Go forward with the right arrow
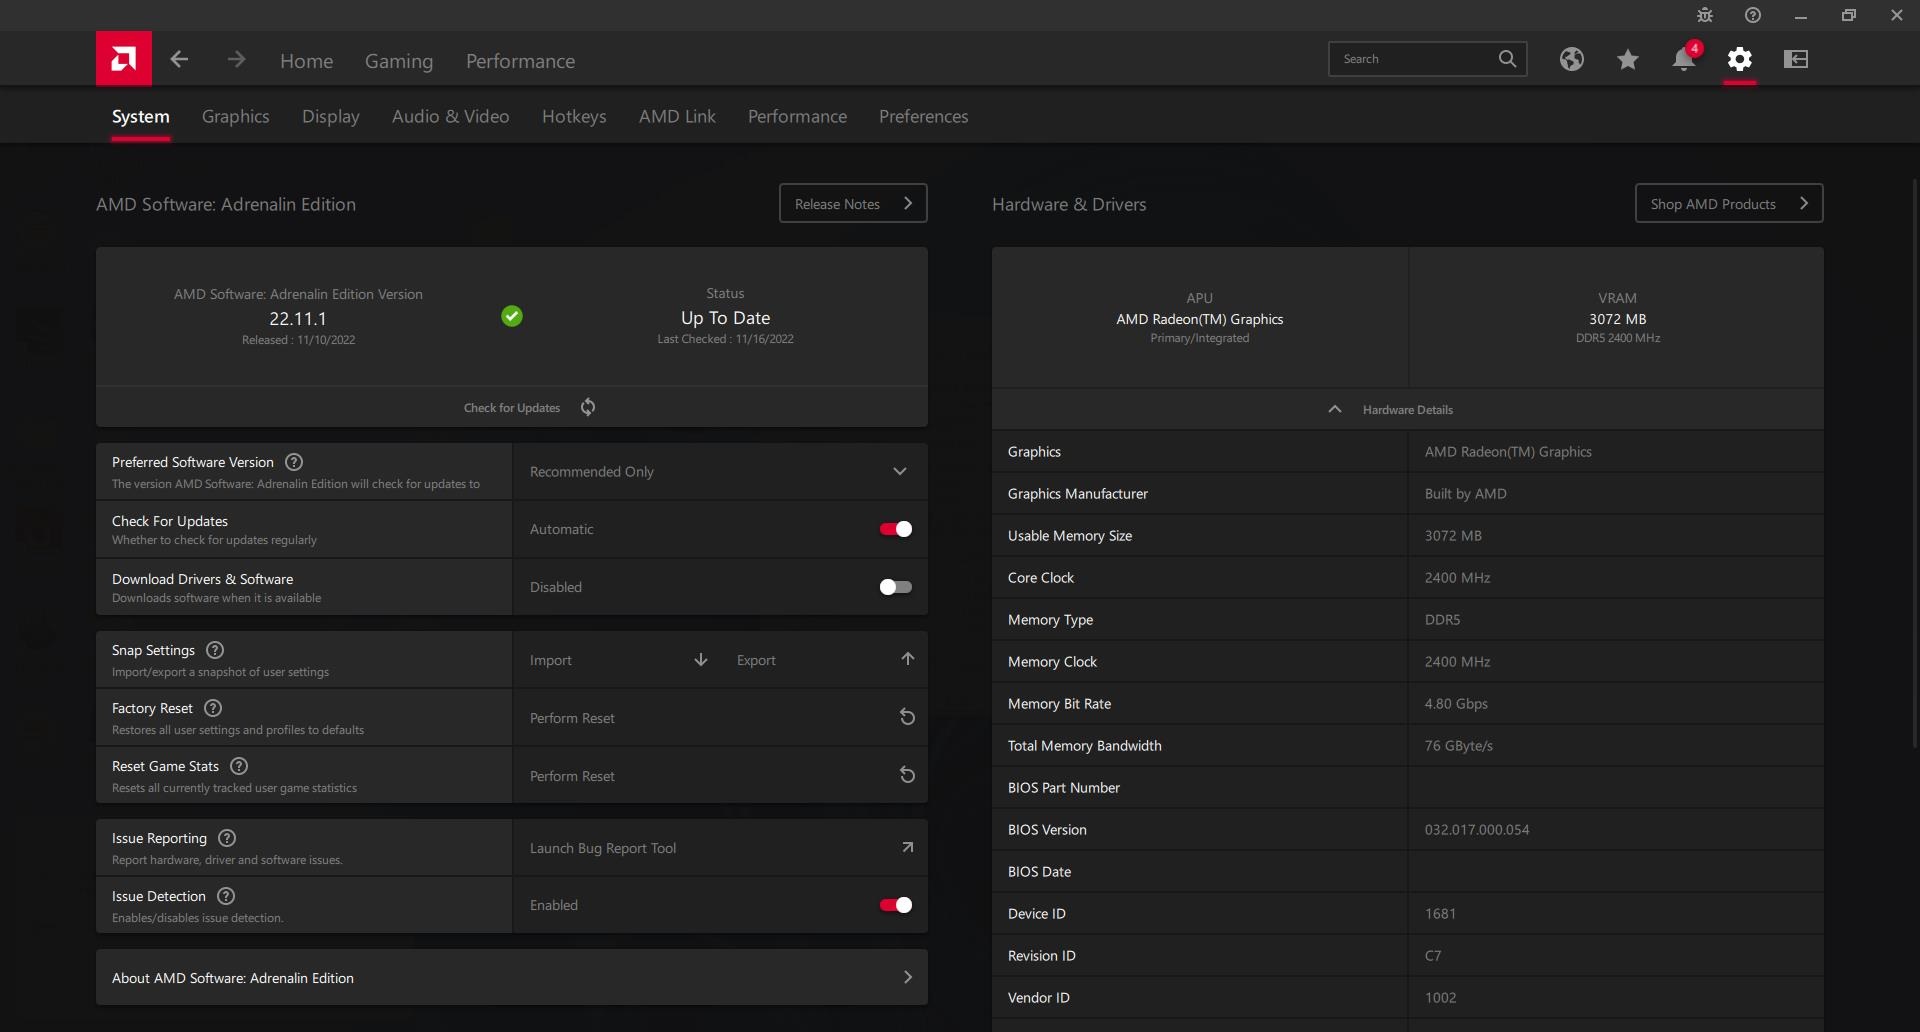The image size is (1920, 1032). [x=236, y=60]
